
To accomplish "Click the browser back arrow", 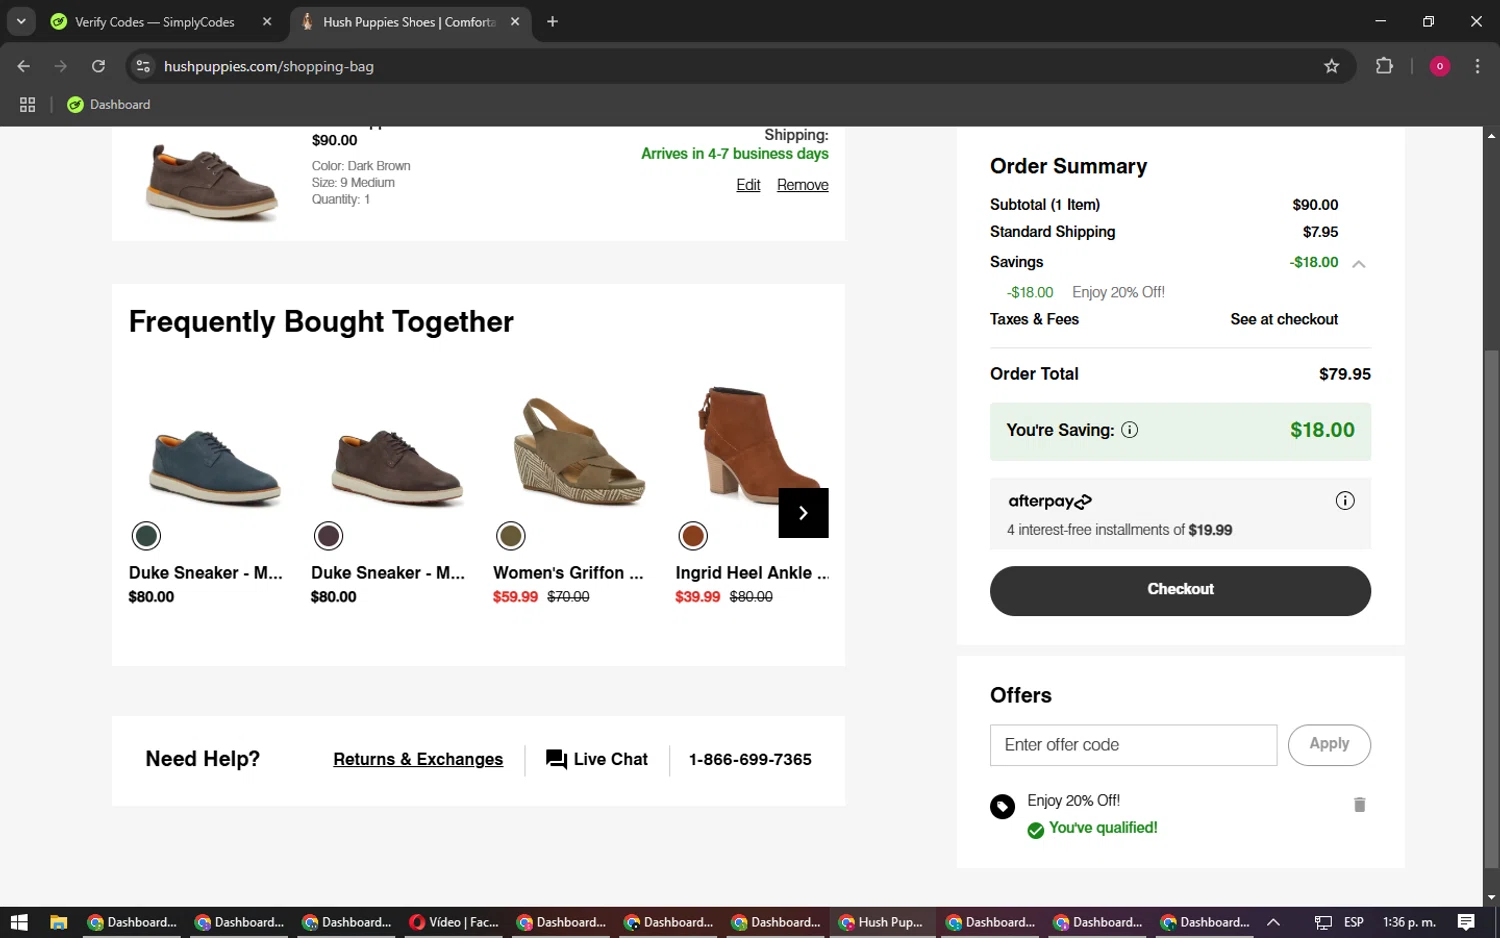I will 24,66.
